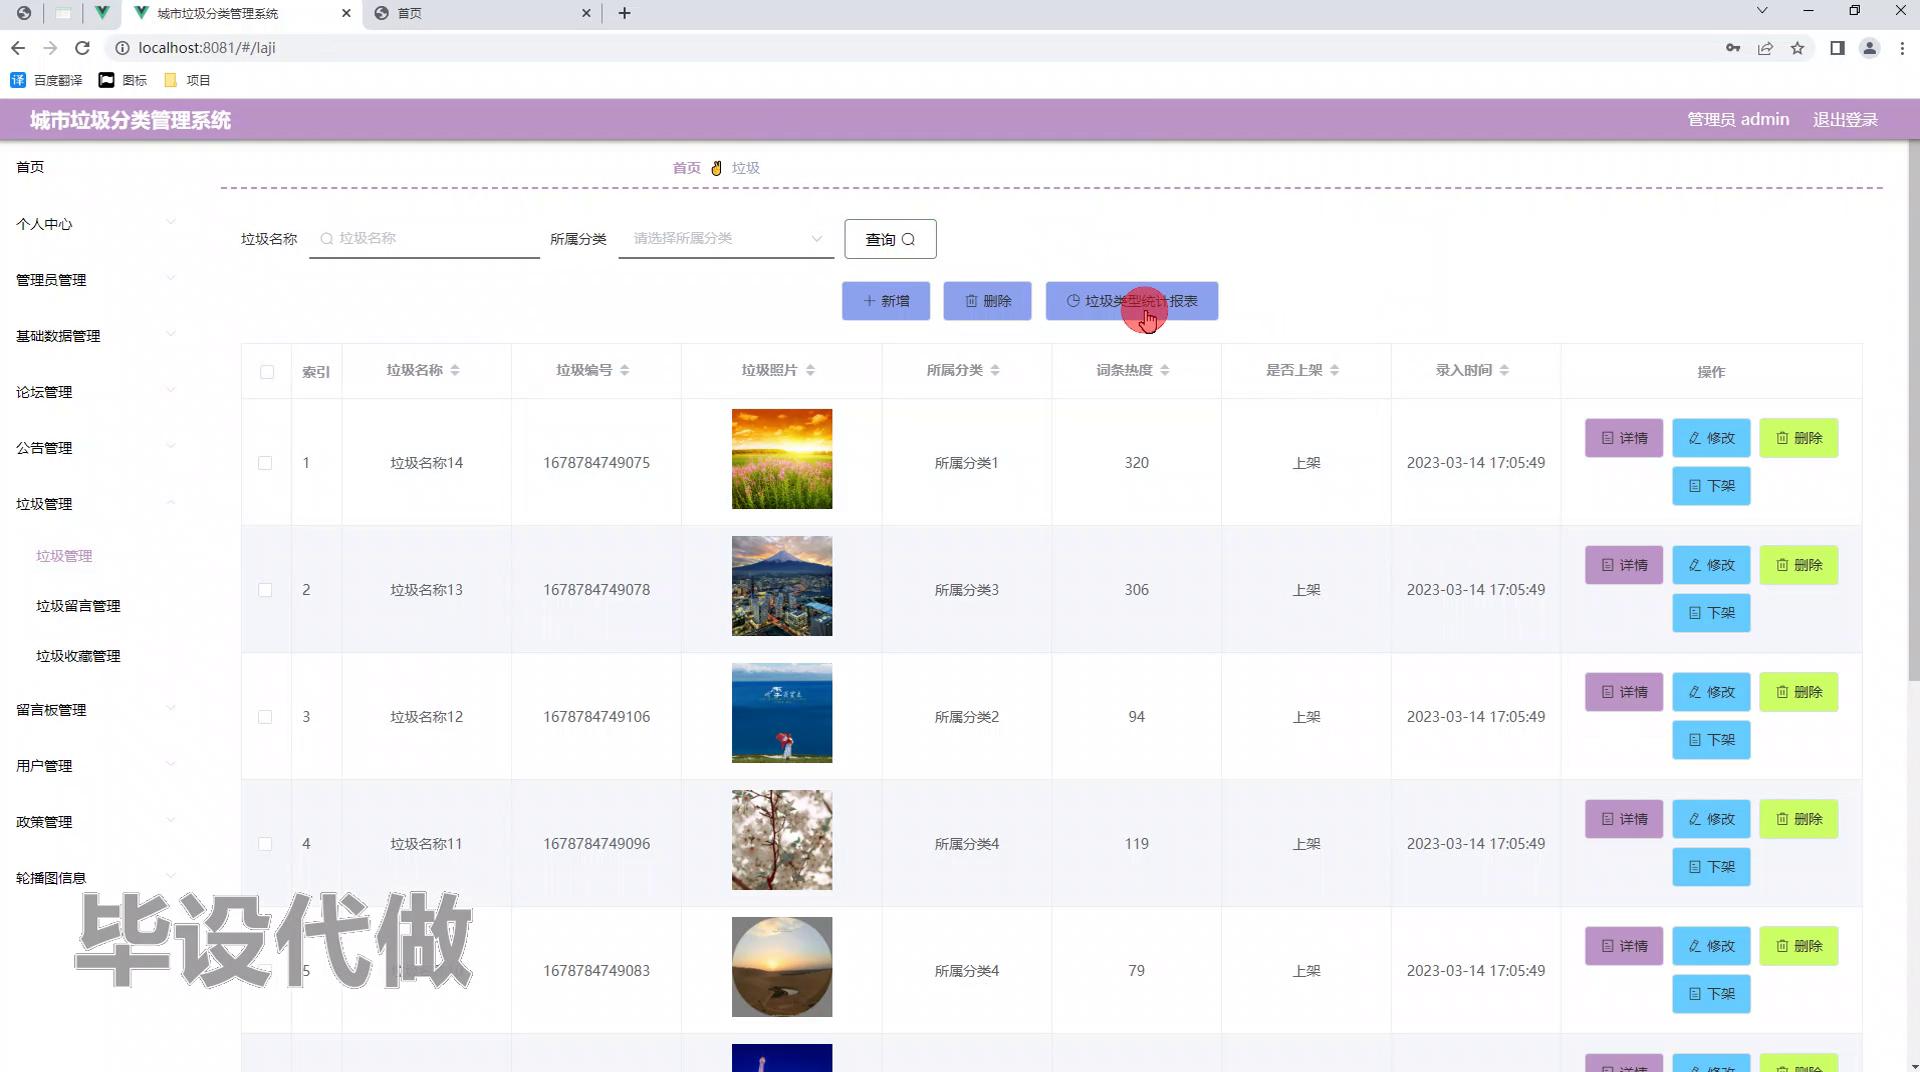Screen dimensions: 1920x1072
Task: Focus the 垃圾名称 search input
Action: (x=424, y=239)
